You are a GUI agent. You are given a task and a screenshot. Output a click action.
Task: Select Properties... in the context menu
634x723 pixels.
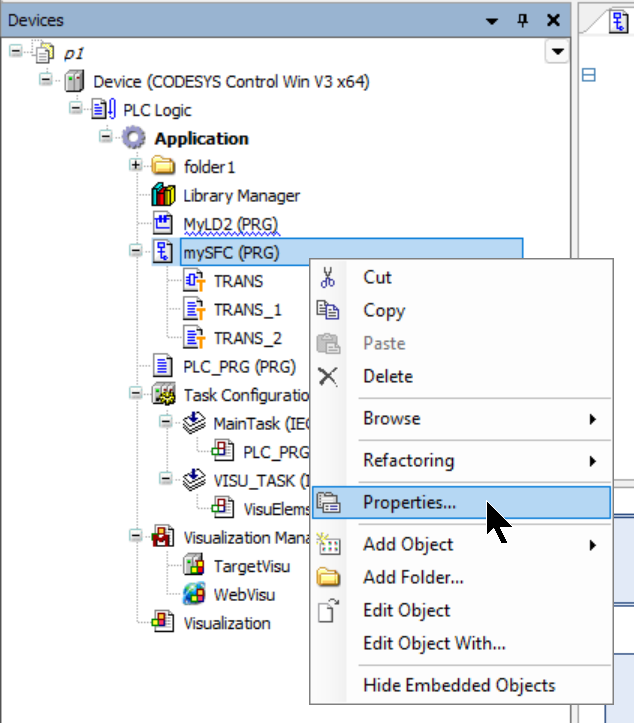(x=462, y=502)
